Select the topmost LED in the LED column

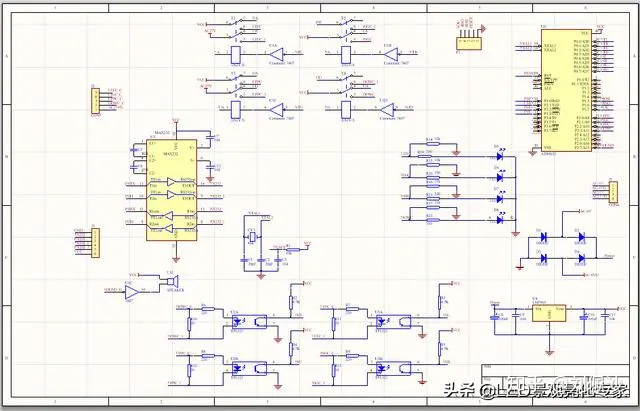coord(500,156)
